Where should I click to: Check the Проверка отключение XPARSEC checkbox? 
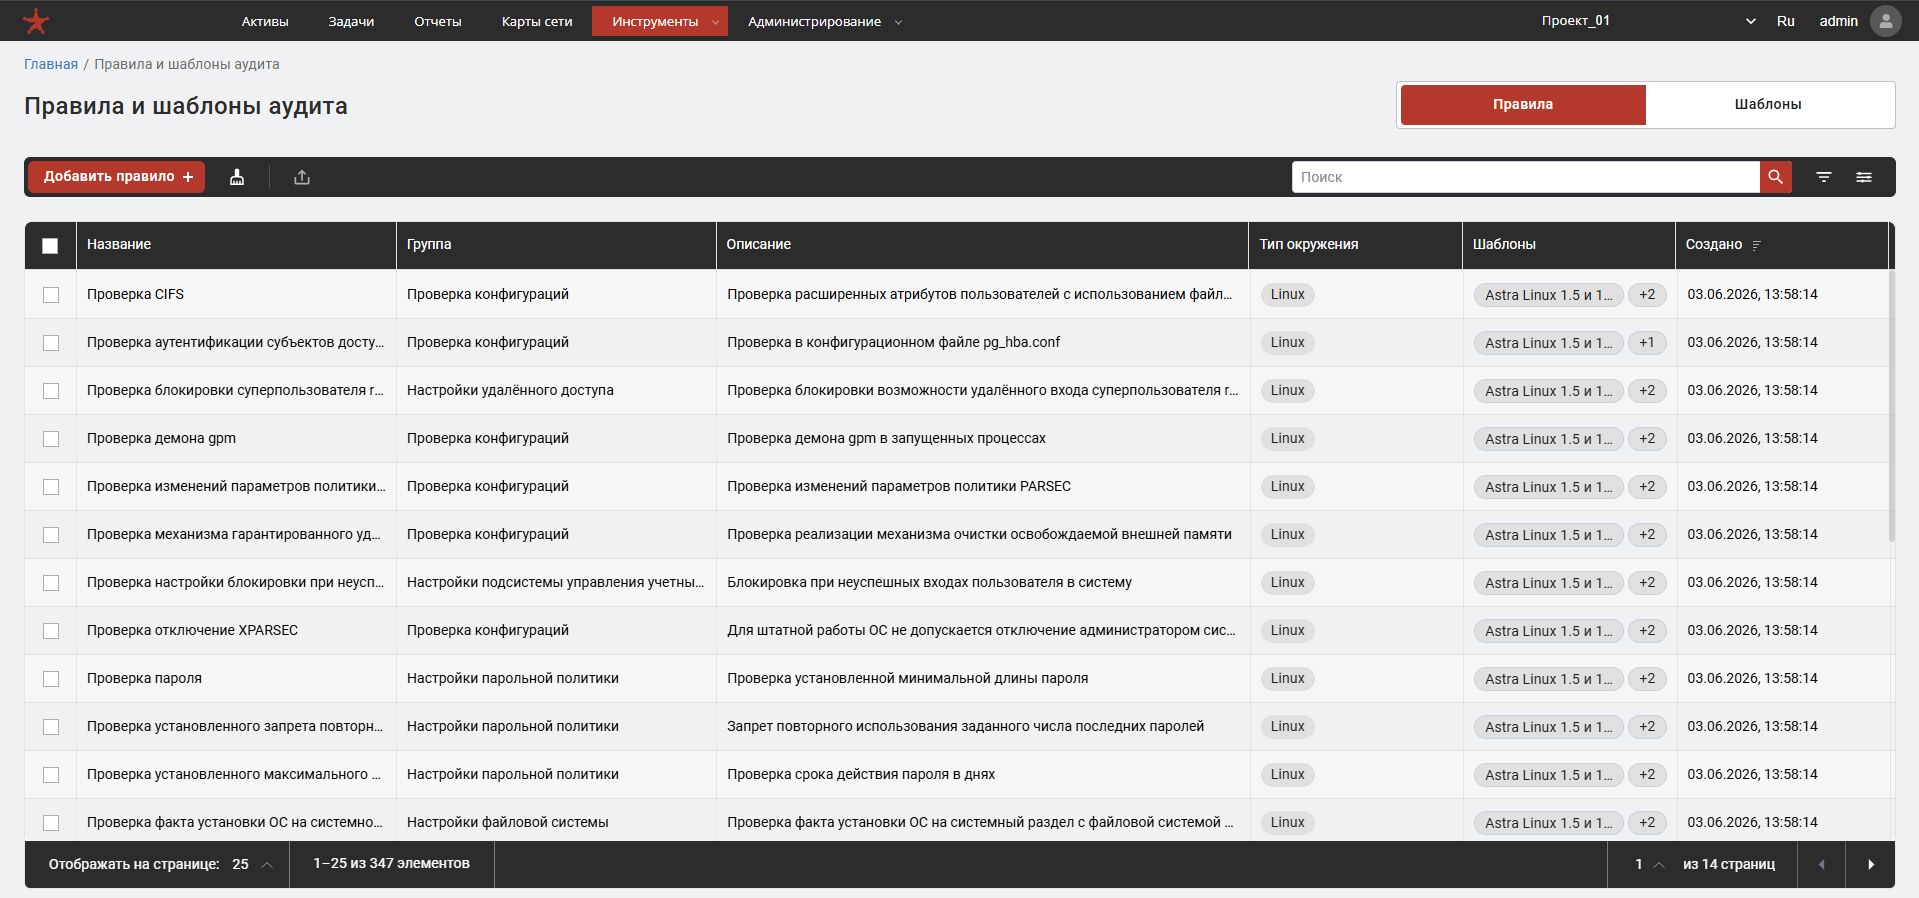click(x=51, y=631)
